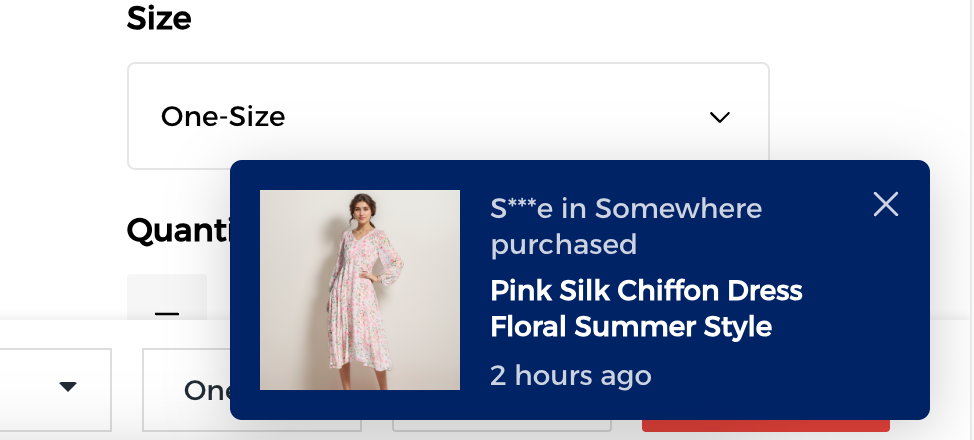Click the Quantity heading label
Viewport: 974px width, 440px height.
click(178, 231)
